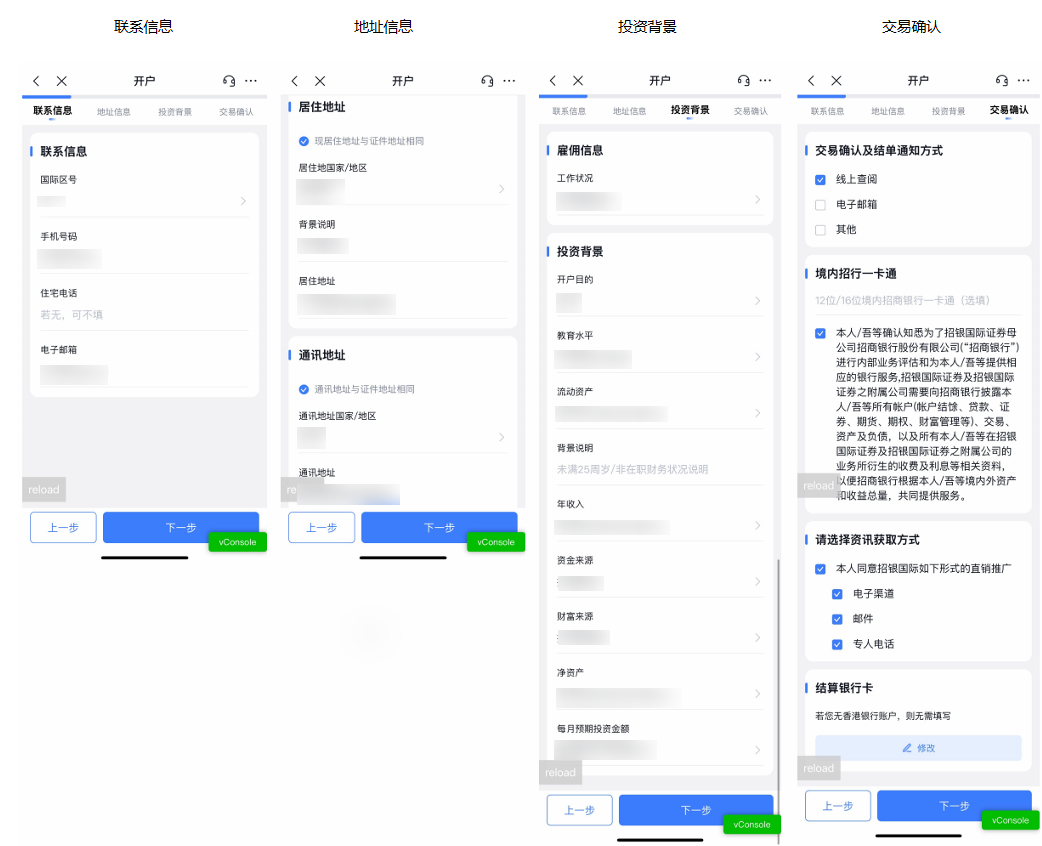Tap the headset icon on the 联系信息 screen

229,81
